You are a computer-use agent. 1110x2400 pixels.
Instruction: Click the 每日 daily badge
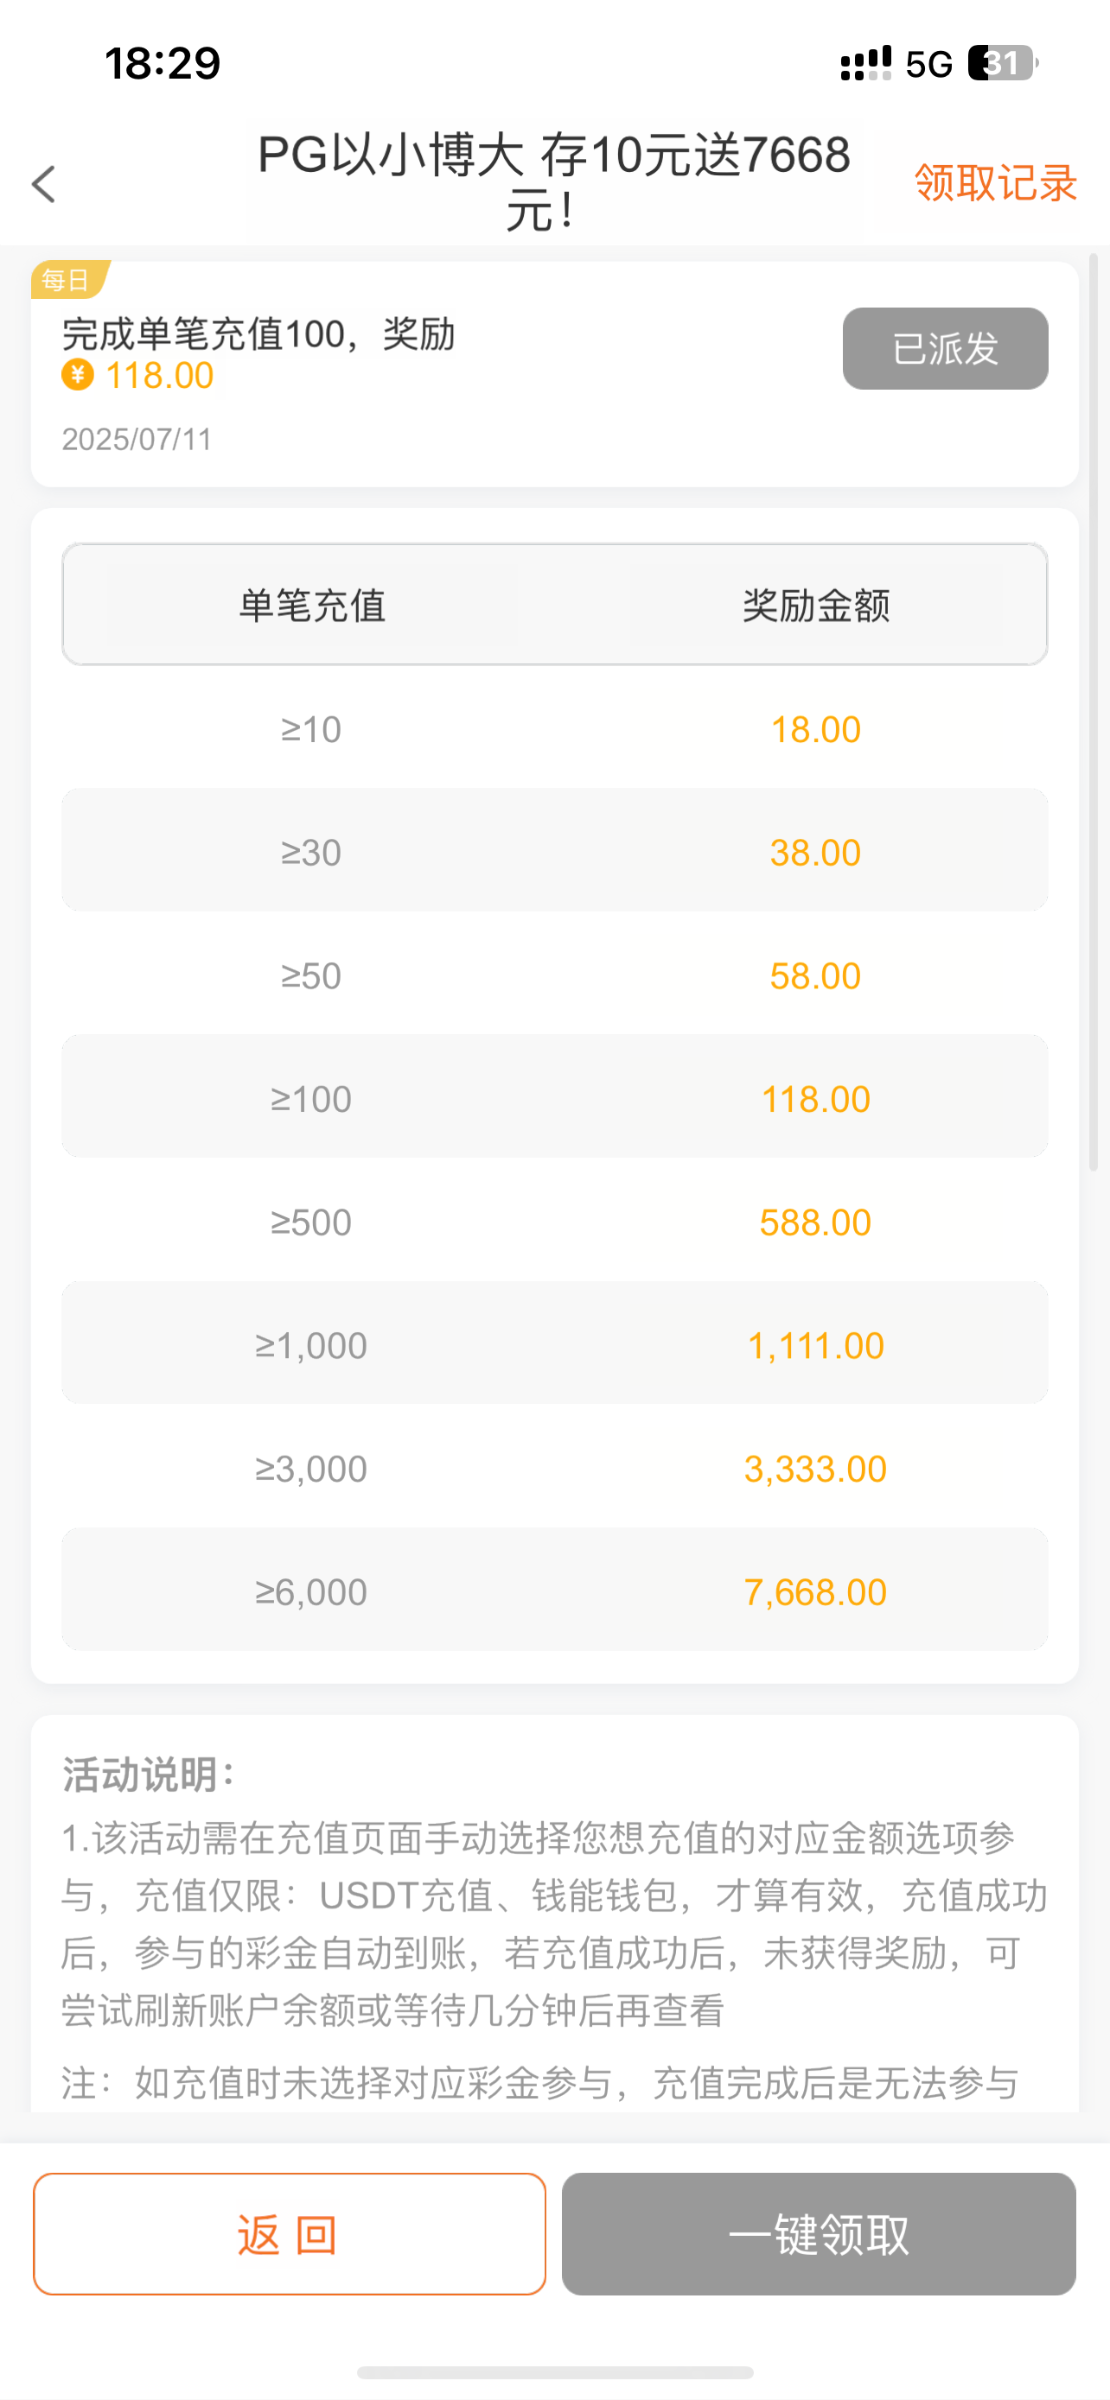66,280
